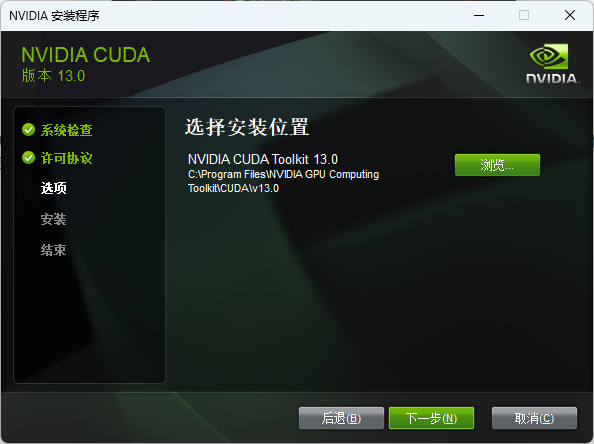594x444 pixels.
Task: Click the maximize window square
Action: point(524,16)
